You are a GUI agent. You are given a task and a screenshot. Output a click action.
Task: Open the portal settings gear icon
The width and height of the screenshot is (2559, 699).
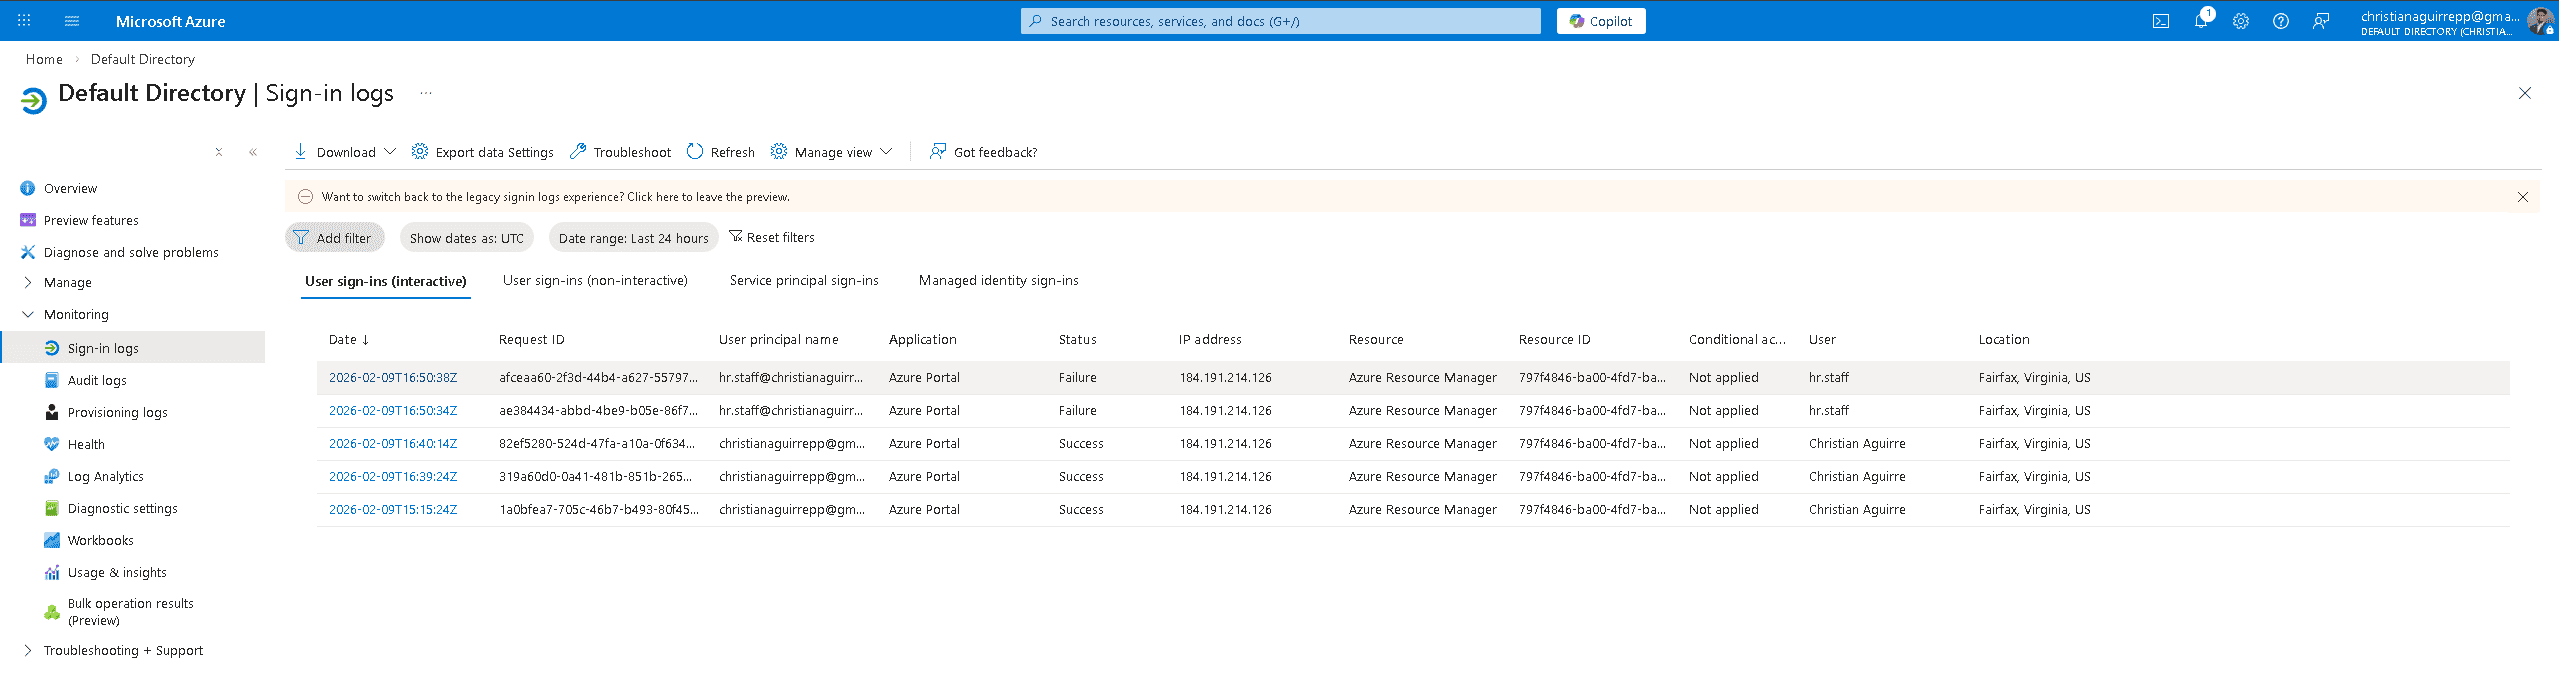click(x=2240, y=21)
